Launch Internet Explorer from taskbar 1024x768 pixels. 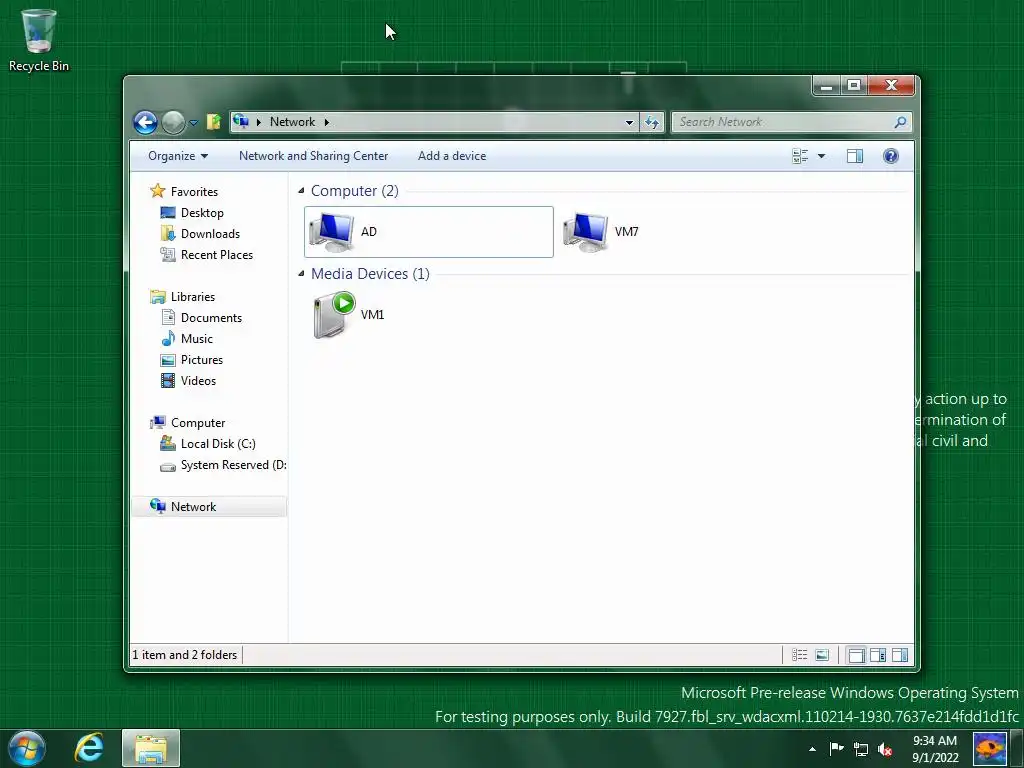pos(89,748)
